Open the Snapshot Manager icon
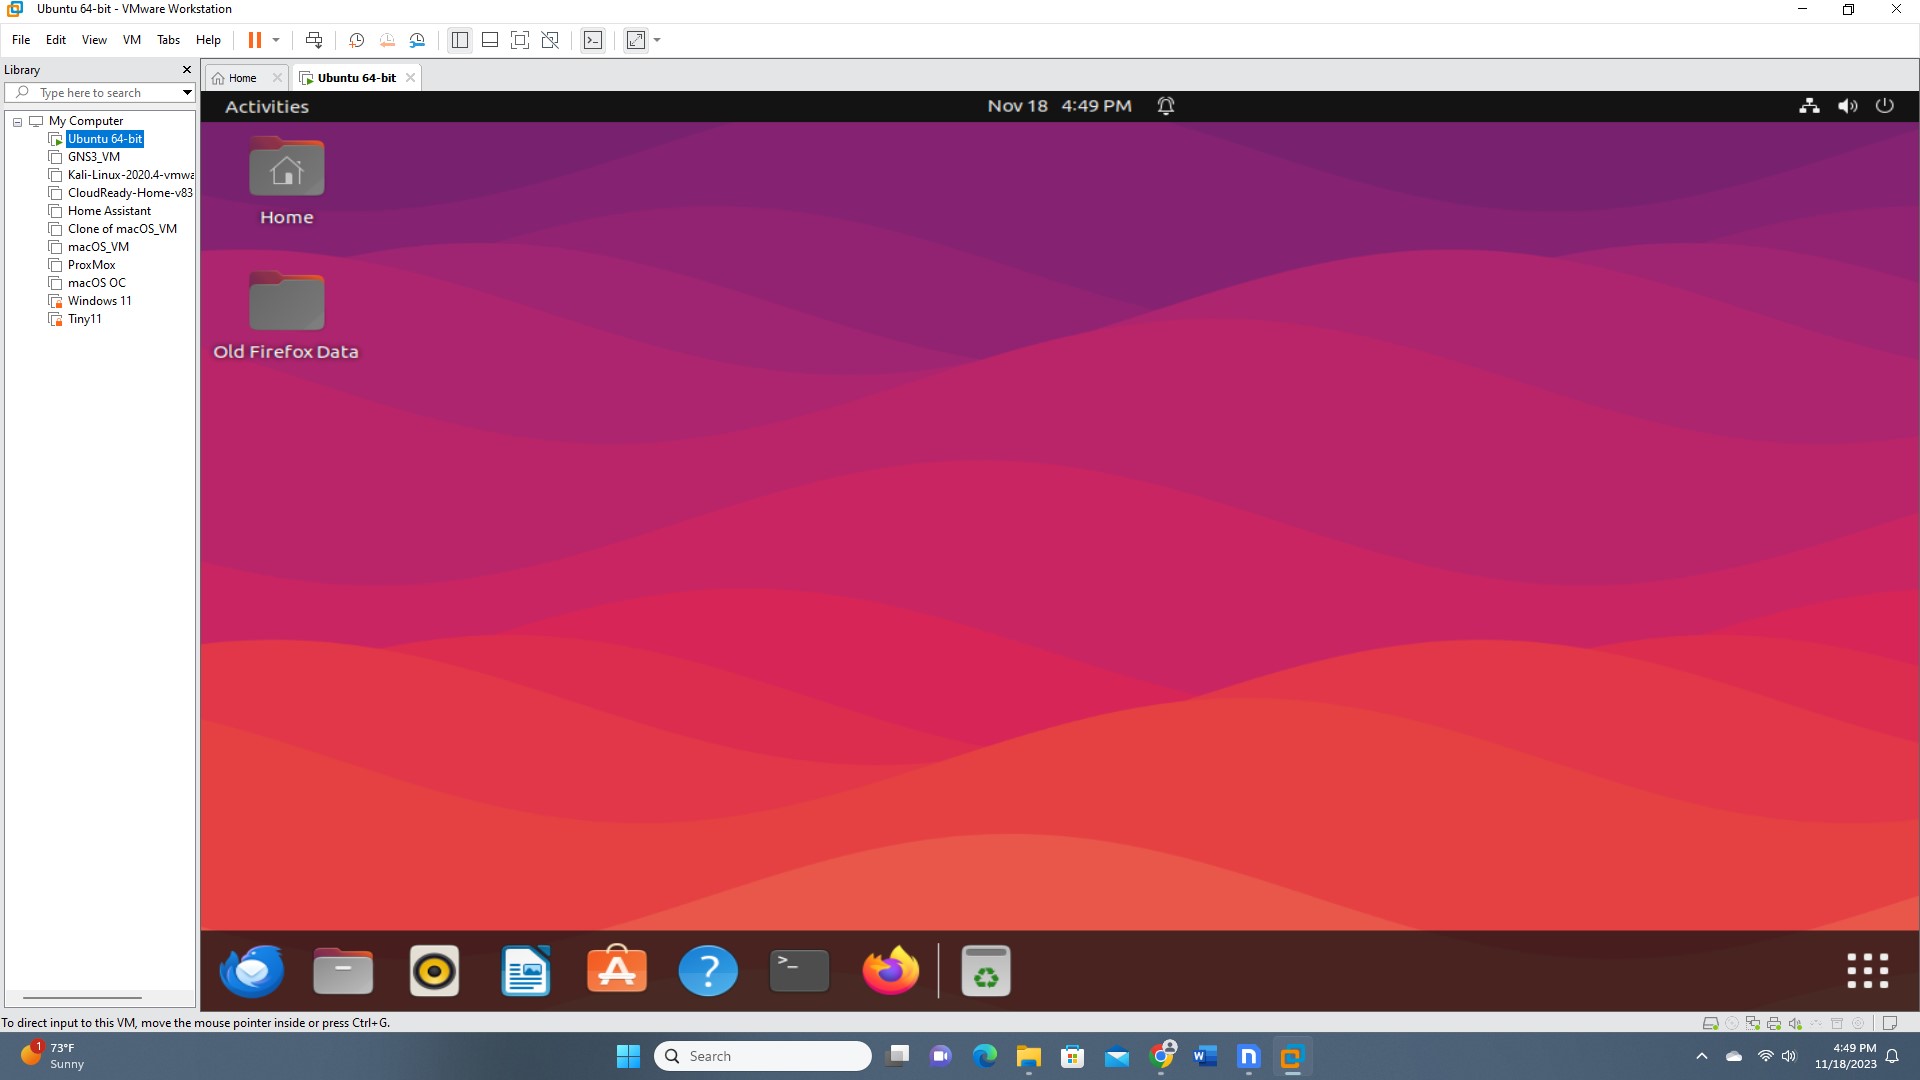 click(x=418, y=40)
